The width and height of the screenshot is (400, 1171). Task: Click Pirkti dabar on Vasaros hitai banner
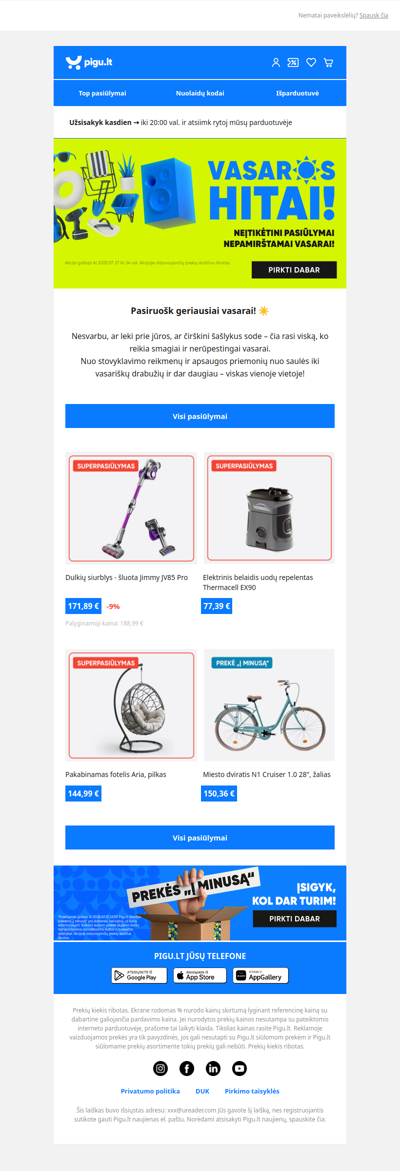tap(294, 270)
